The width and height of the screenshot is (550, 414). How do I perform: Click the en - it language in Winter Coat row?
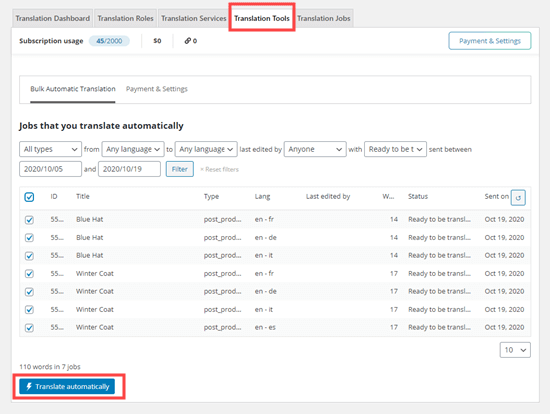click(264, 309)
